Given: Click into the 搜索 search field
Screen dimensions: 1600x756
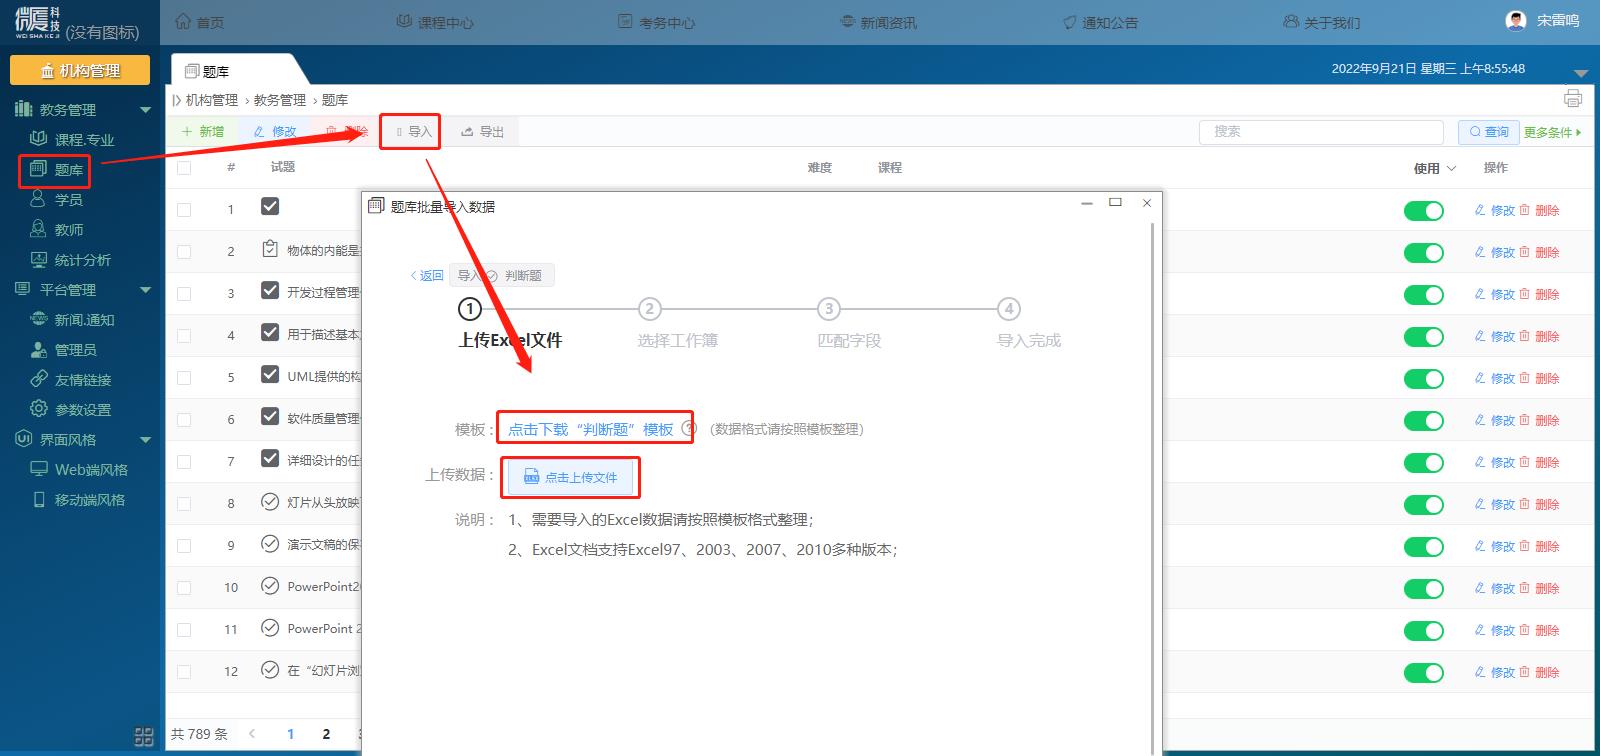Looking at the screenshot, I should 1321,131.
